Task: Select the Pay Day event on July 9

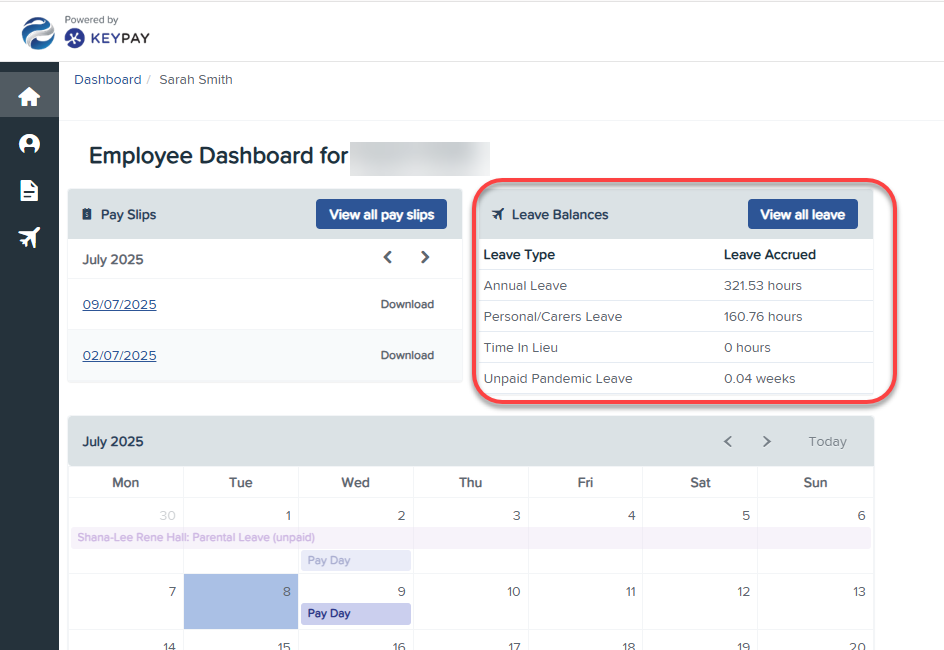Action: [355, 614]
